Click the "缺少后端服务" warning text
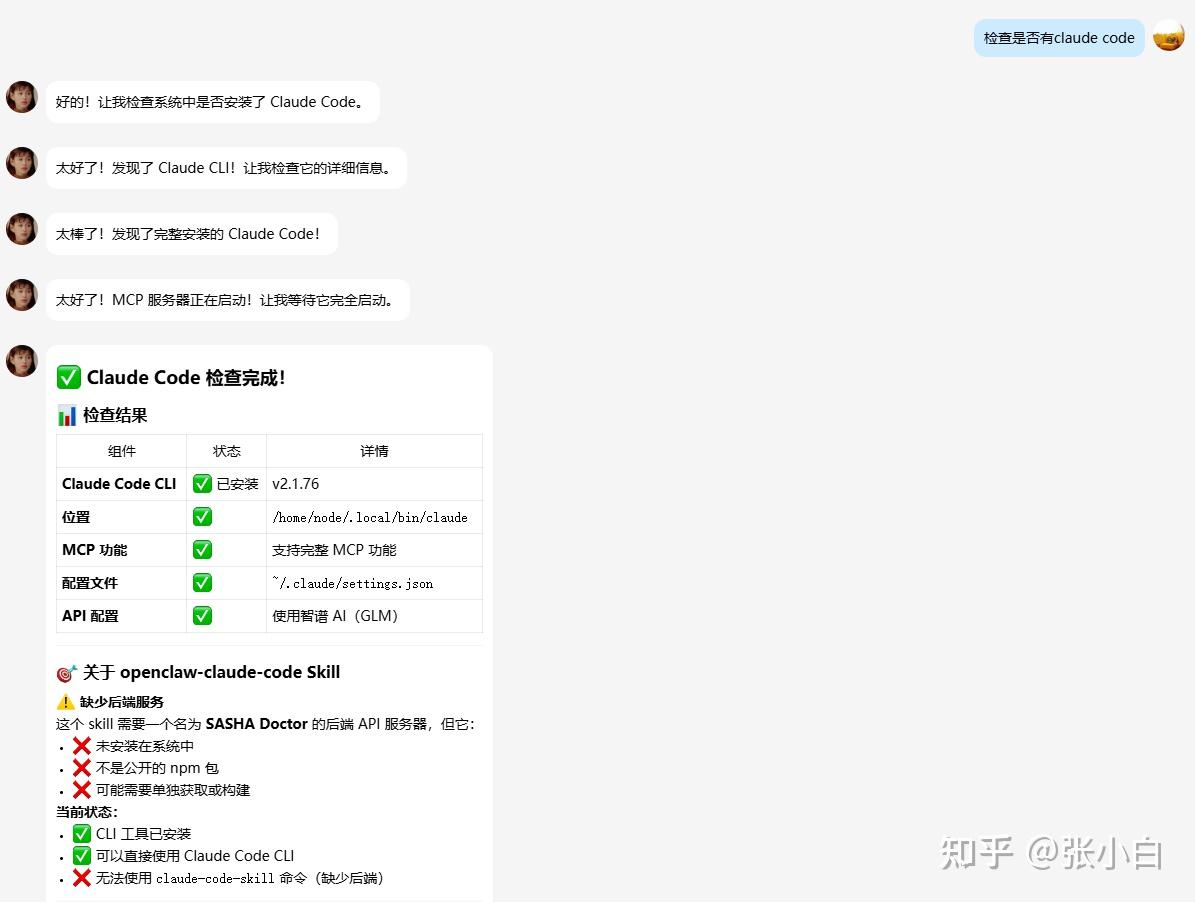 click(122, 702)
